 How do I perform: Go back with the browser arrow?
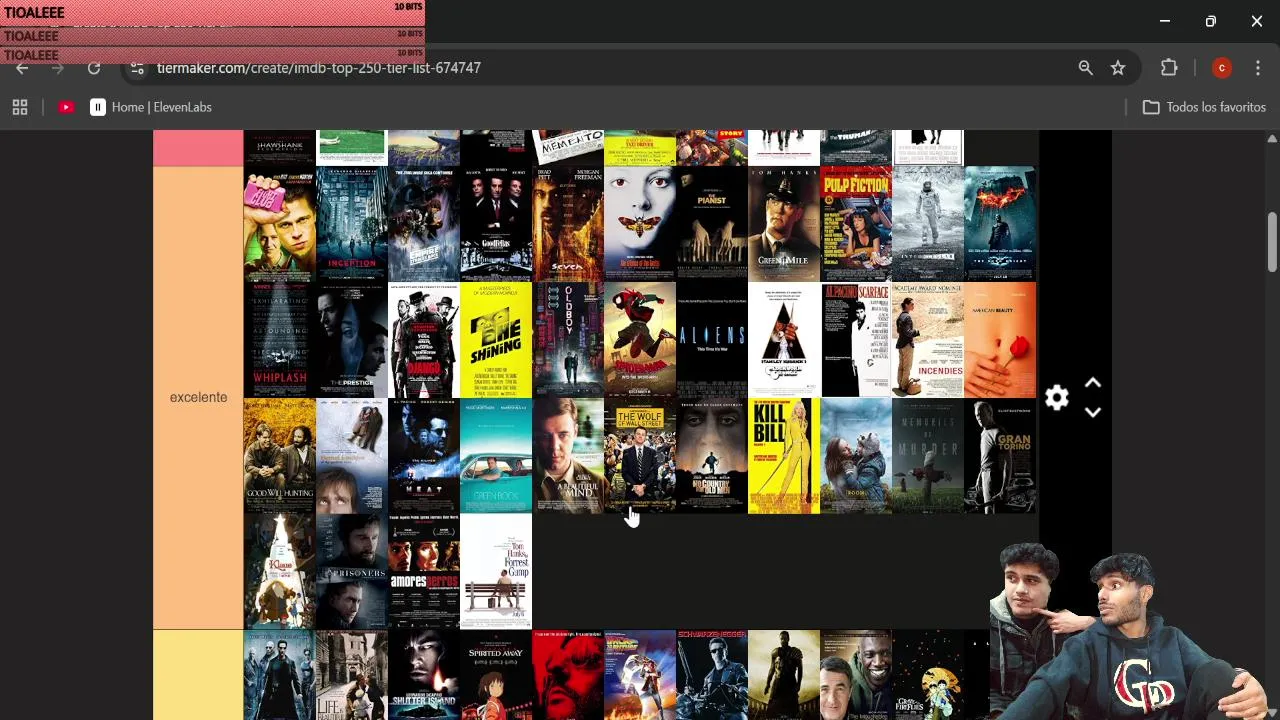click(22, 68)
